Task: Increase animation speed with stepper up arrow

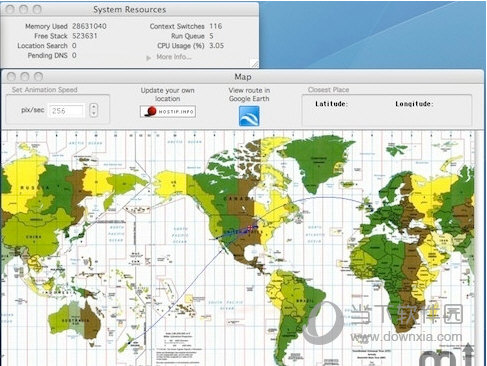Action: pos(94,107)
